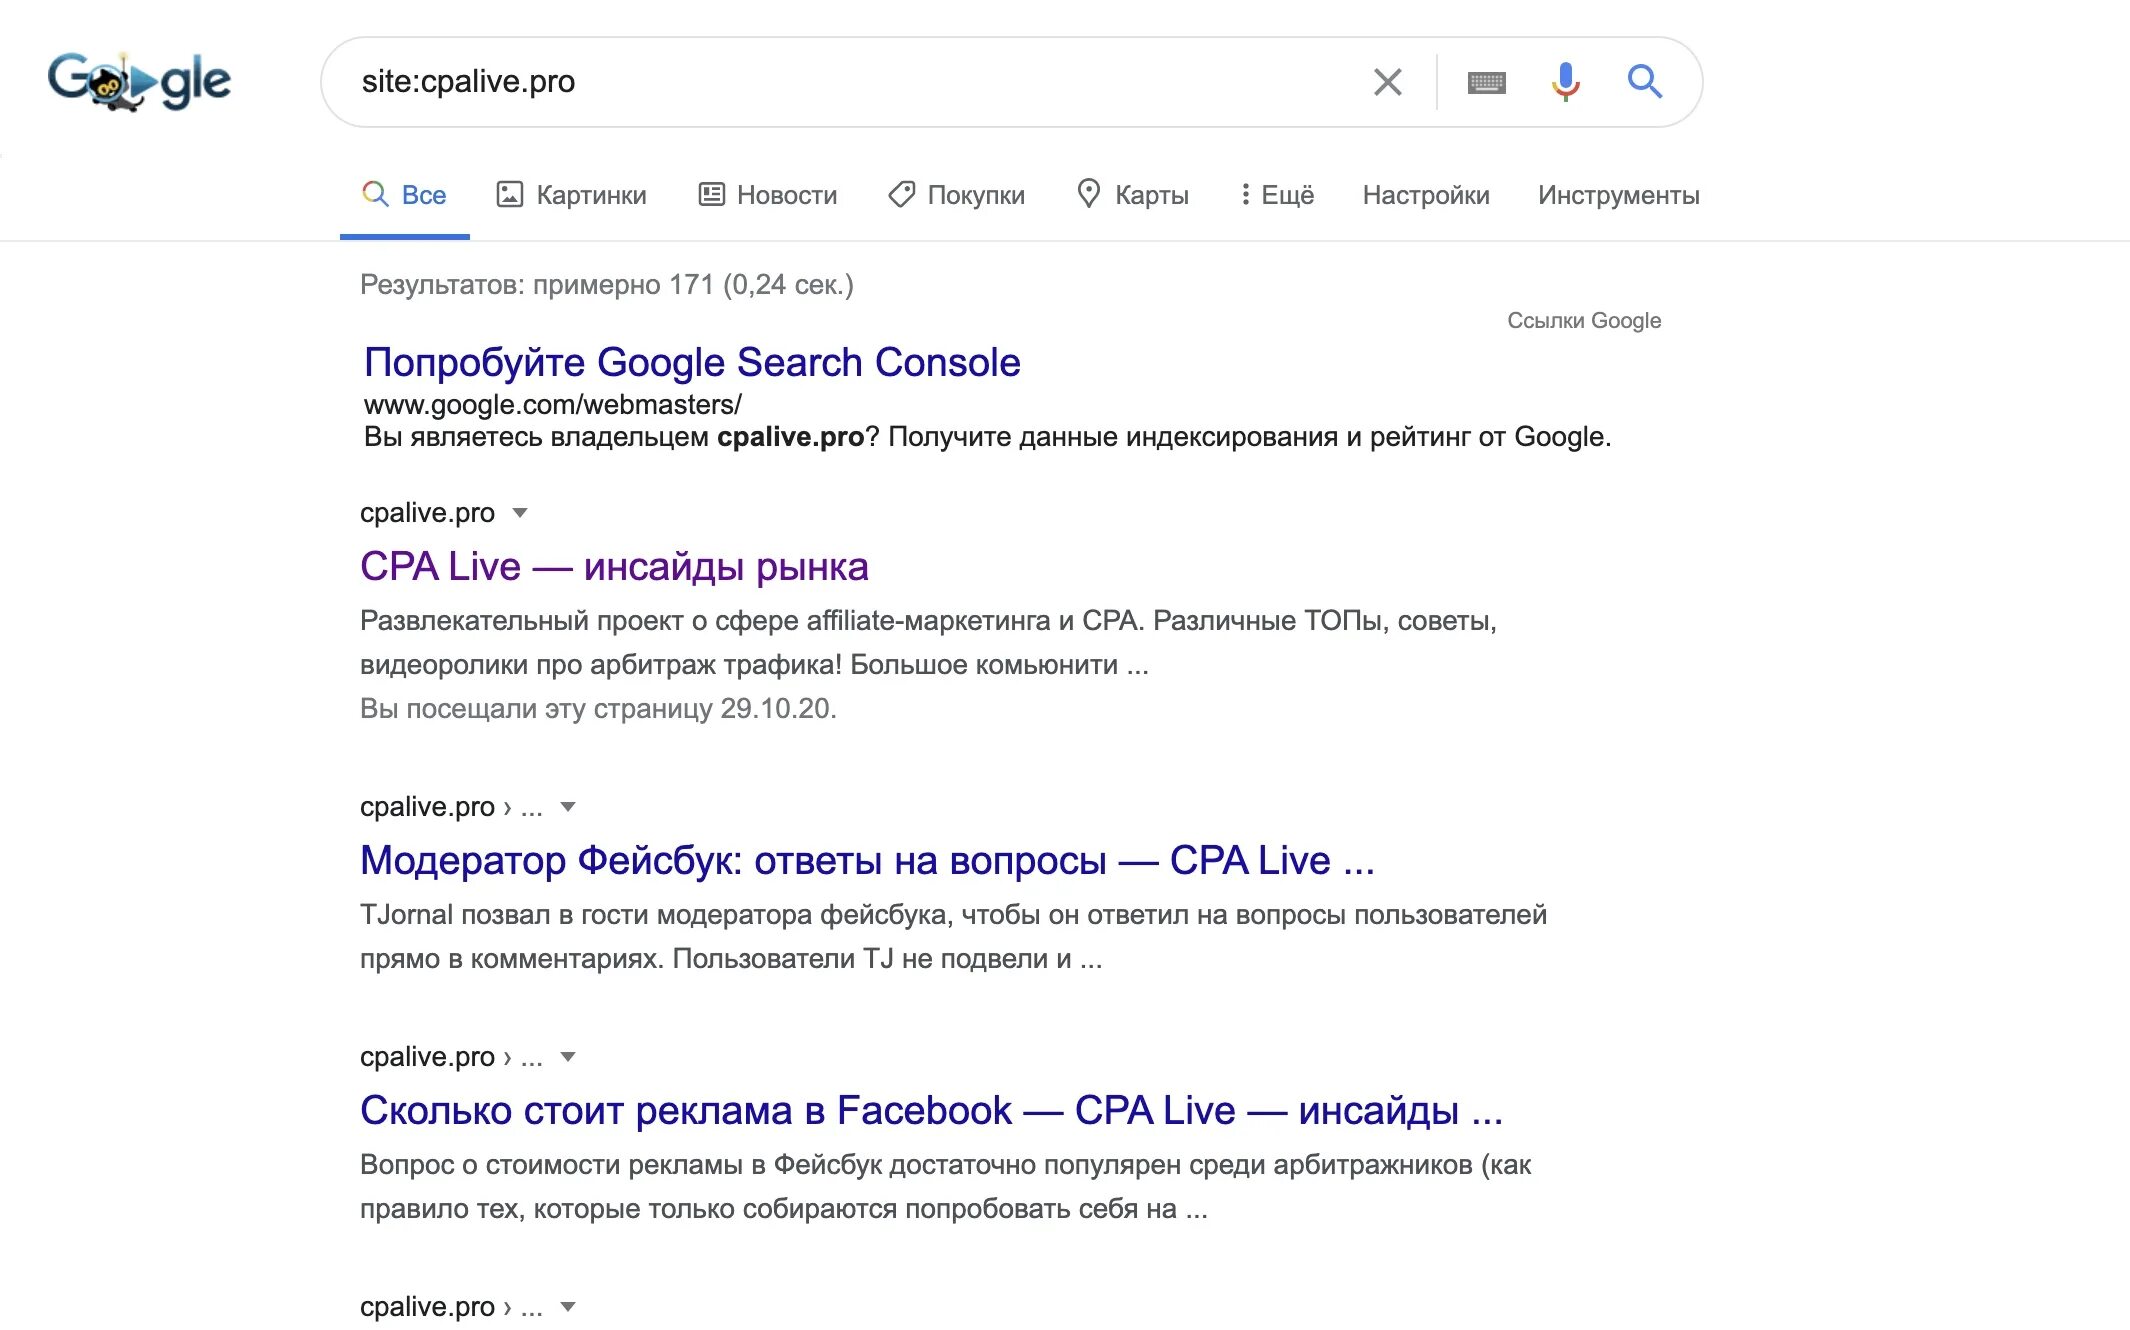Screen dimensions: 2130x1330
Task: Clear the search query with X
Action: tap(1388, 82)
